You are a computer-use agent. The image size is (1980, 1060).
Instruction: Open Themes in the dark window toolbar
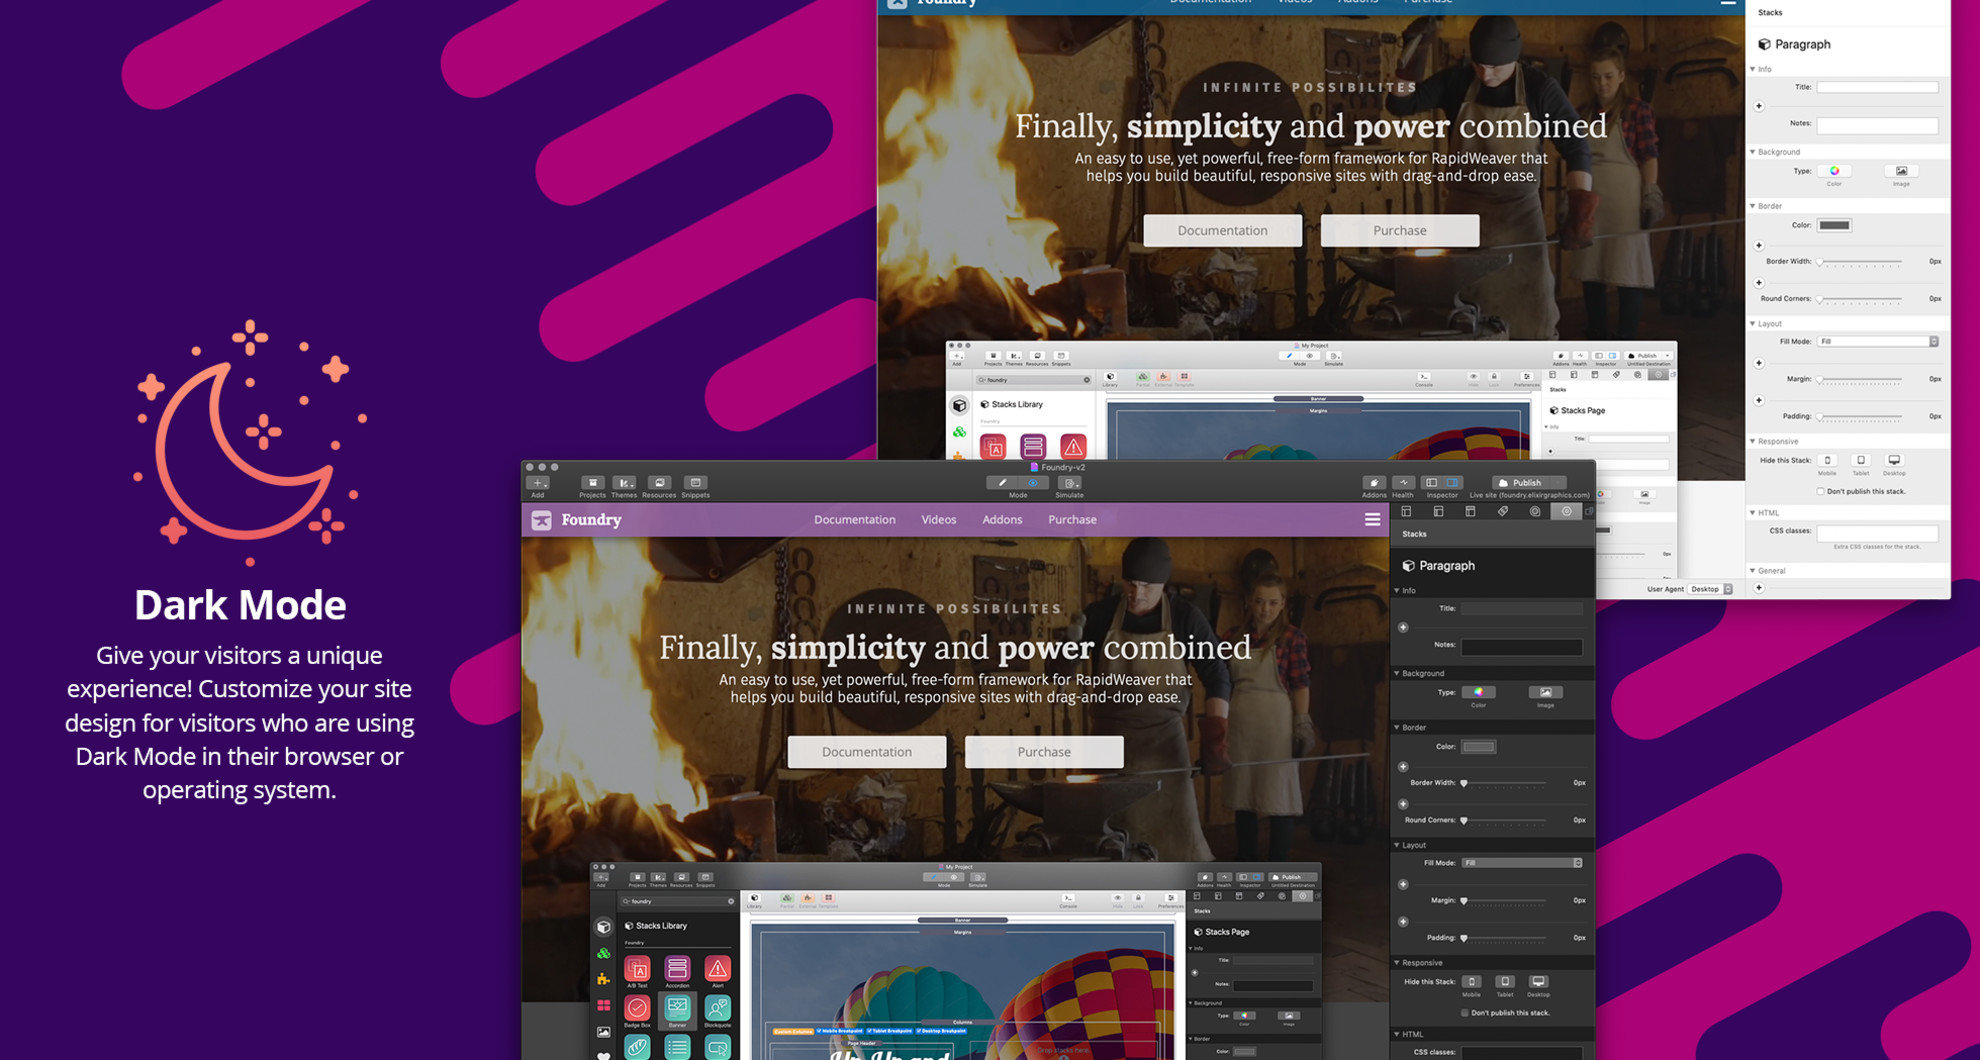coord(624,483)
